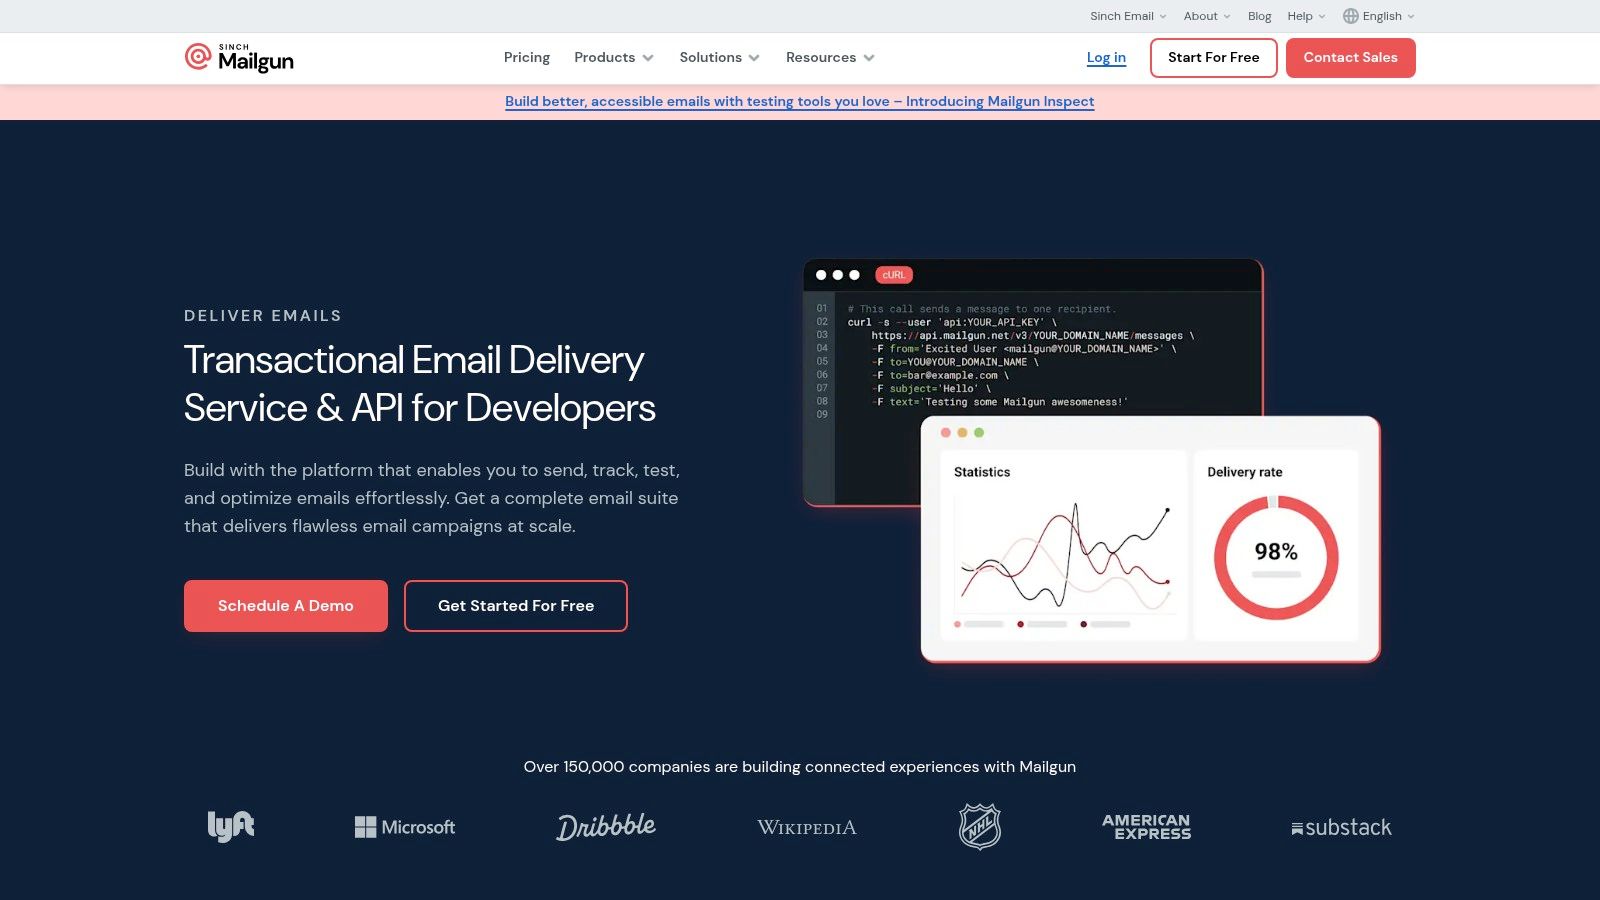Click the 98% delivery rate gauge

(1276, 557)
